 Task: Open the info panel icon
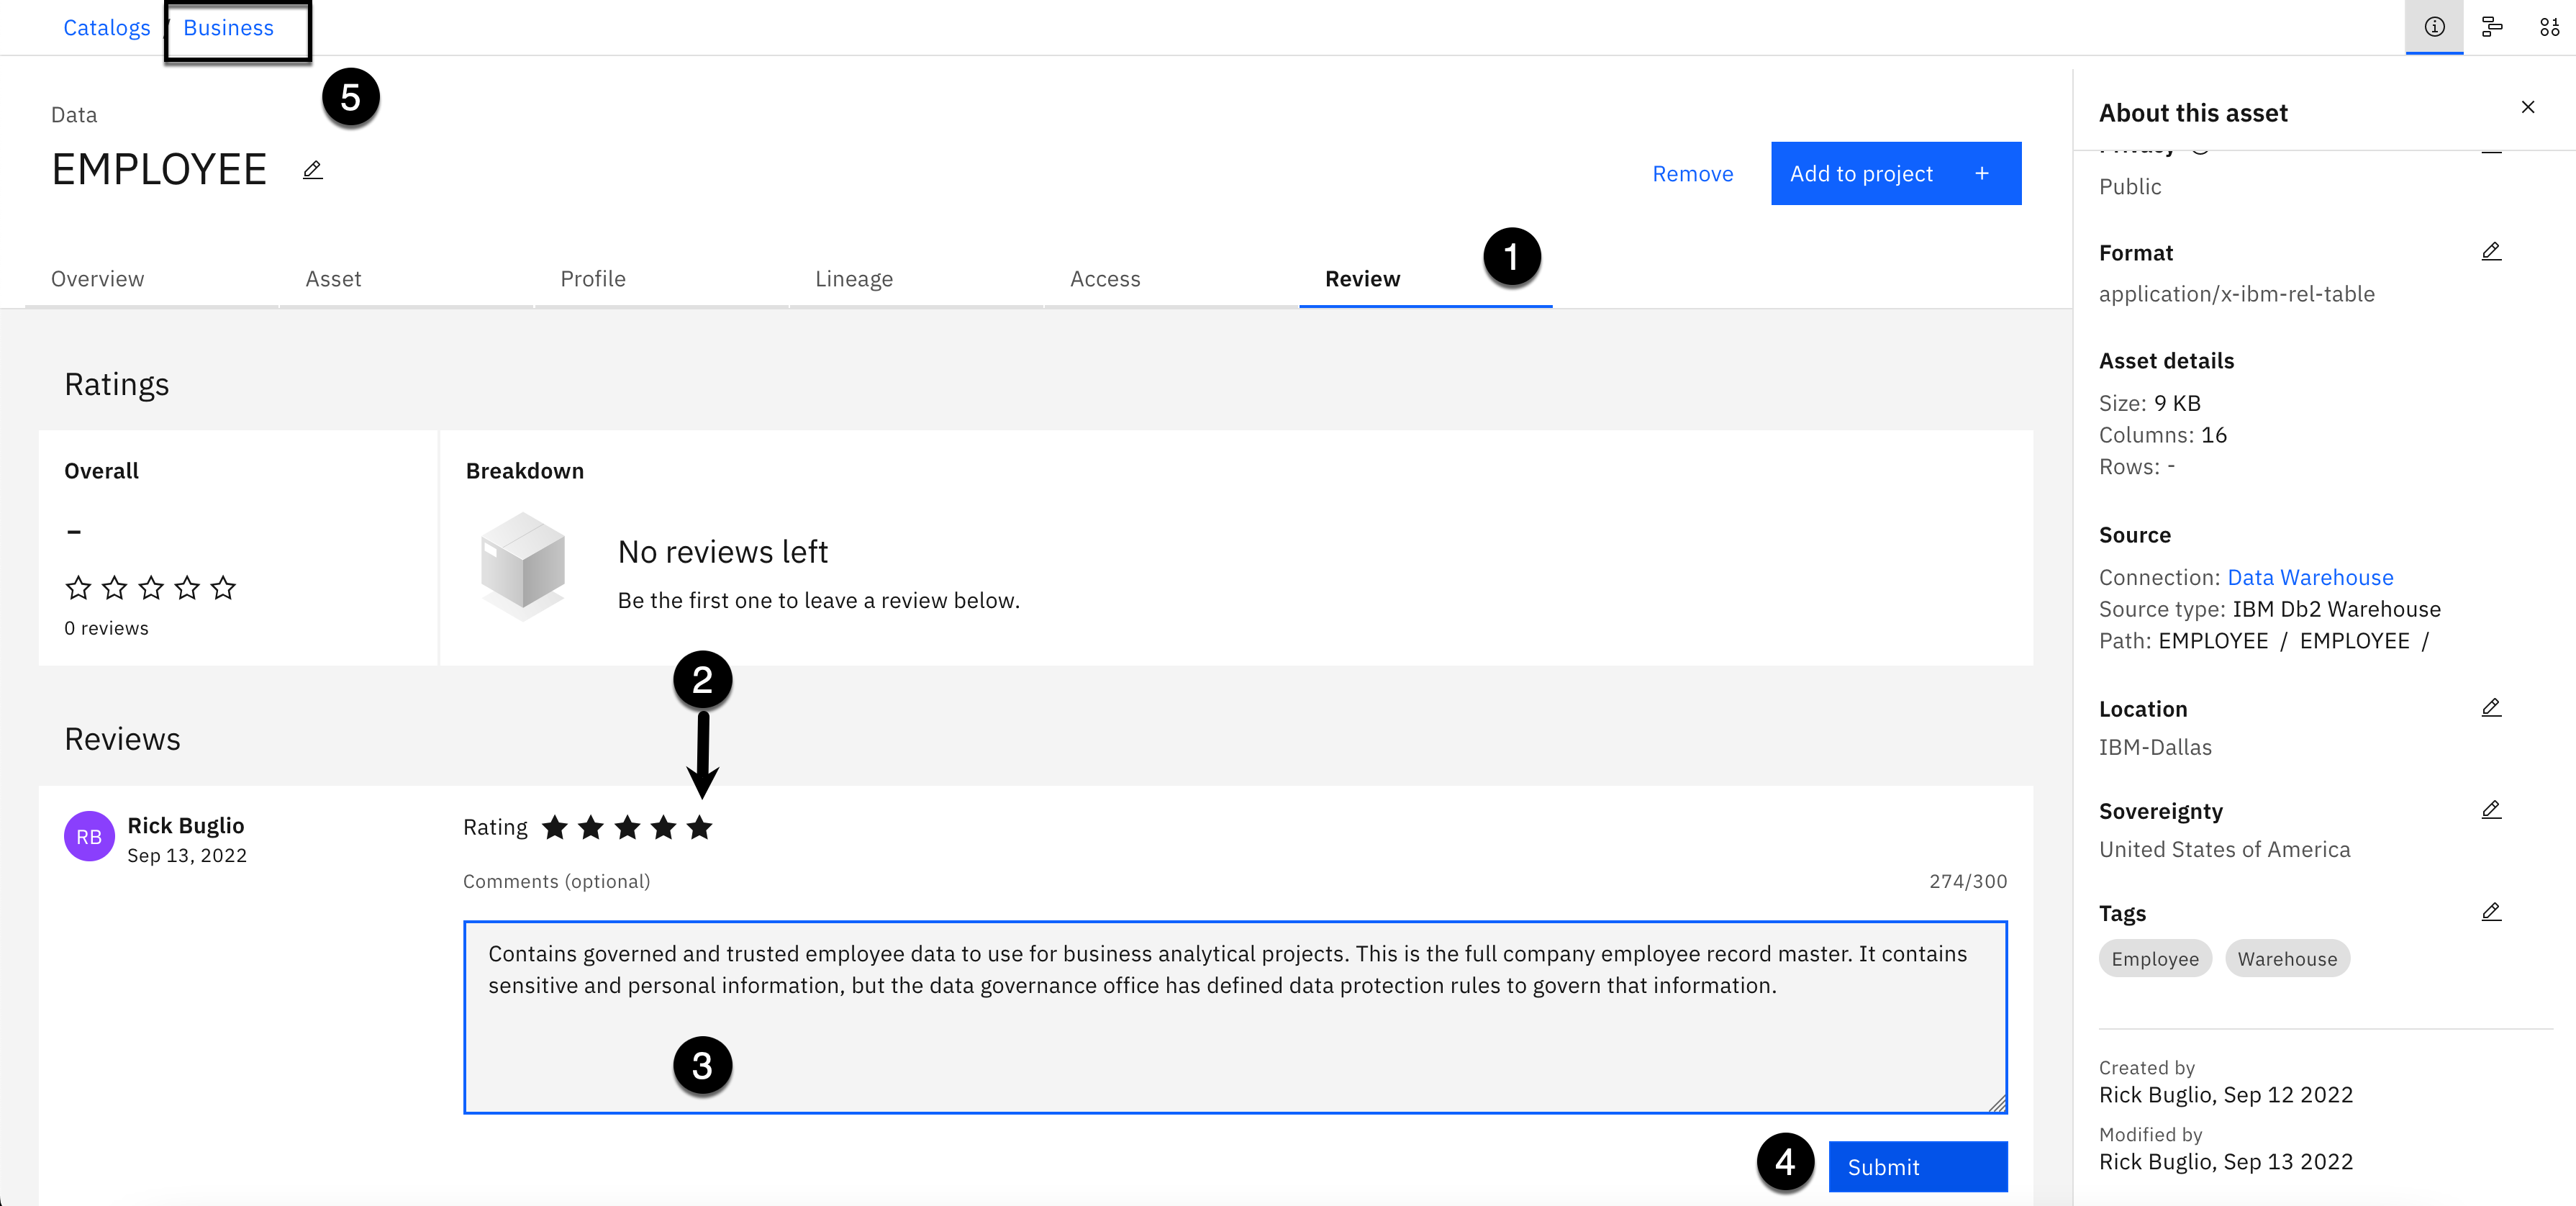2434,27
